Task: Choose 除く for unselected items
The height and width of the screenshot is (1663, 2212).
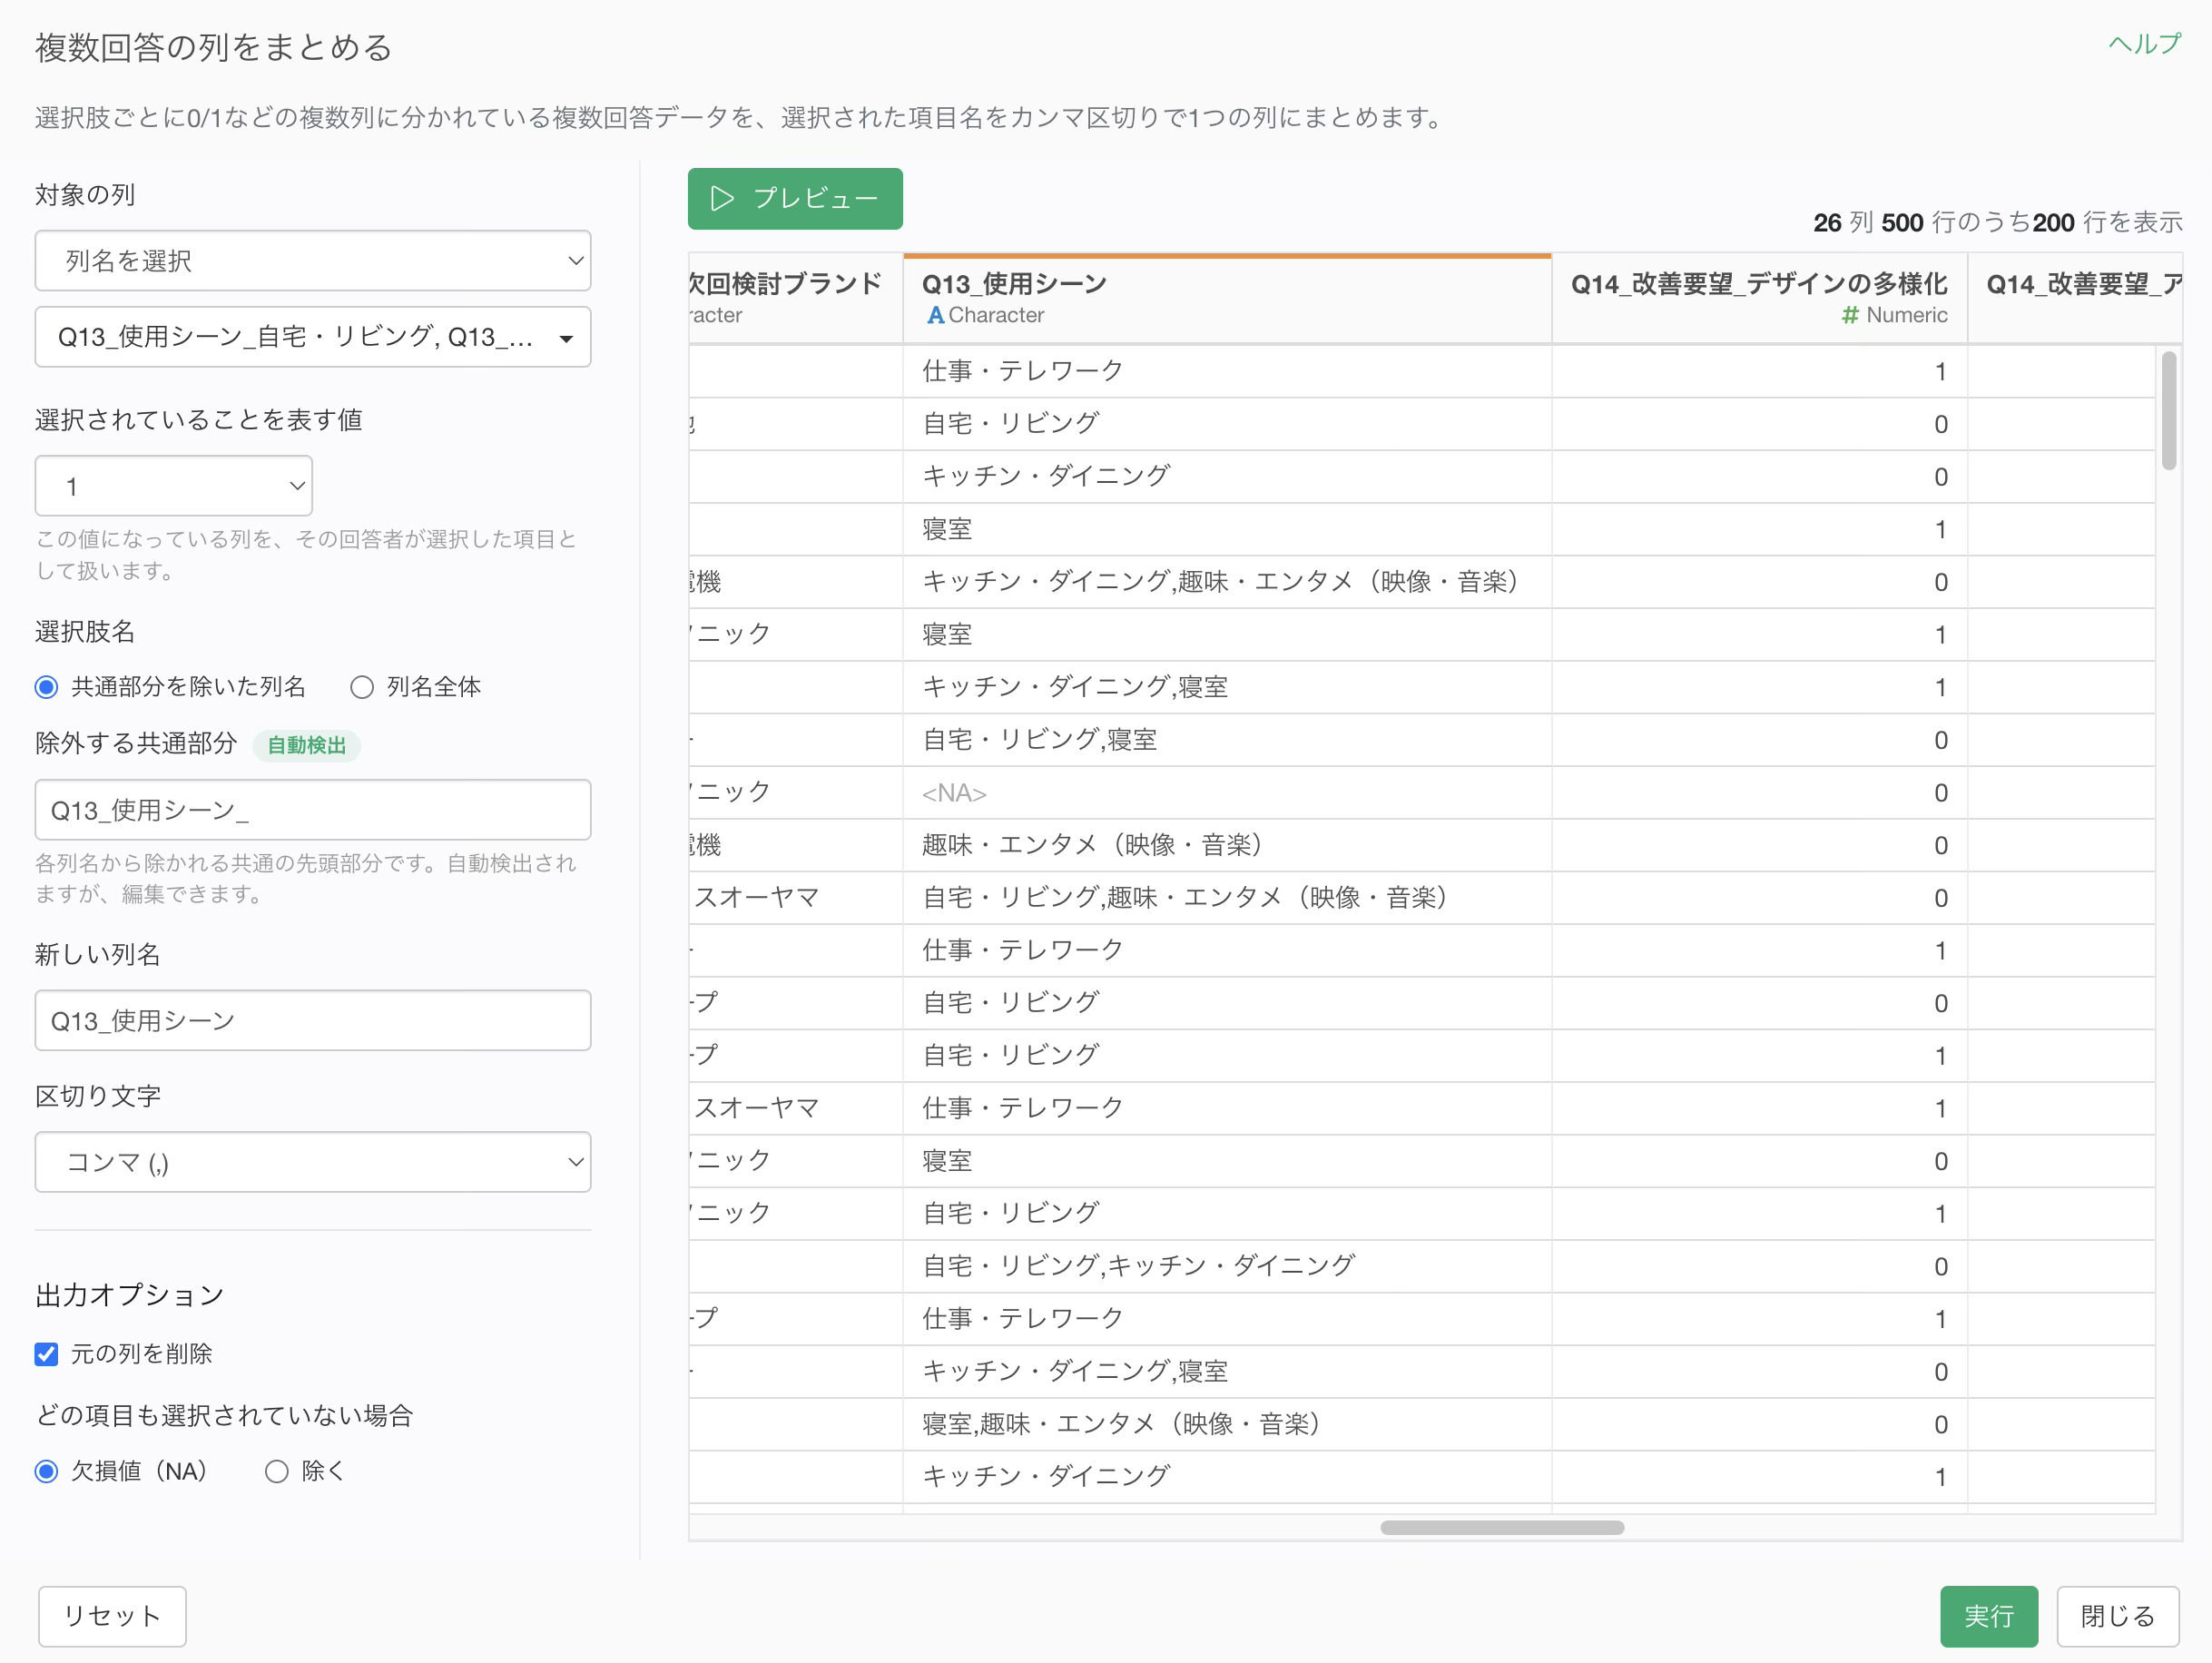Action: 277,1471
